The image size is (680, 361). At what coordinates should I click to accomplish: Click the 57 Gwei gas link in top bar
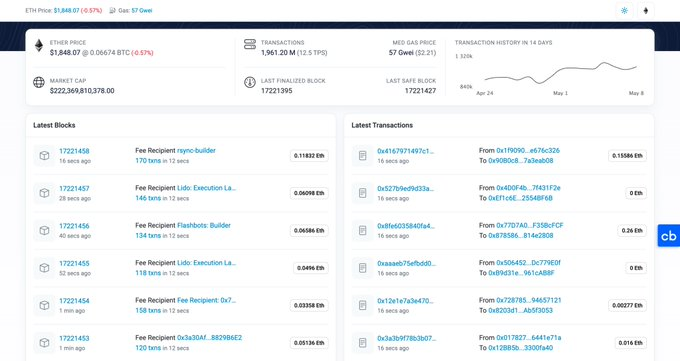click(x=142, y=10)
